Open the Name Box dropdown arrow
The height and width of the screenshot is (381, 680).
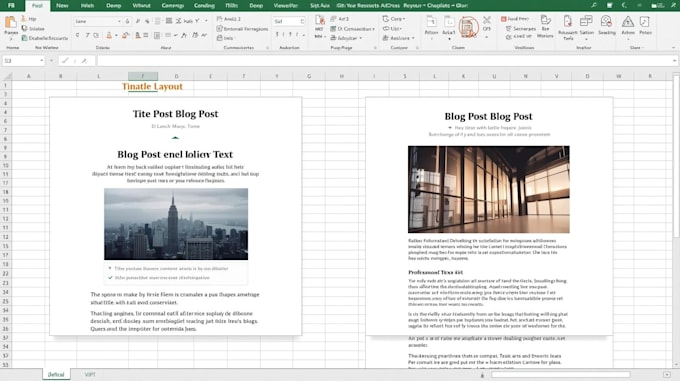[41, 61]
